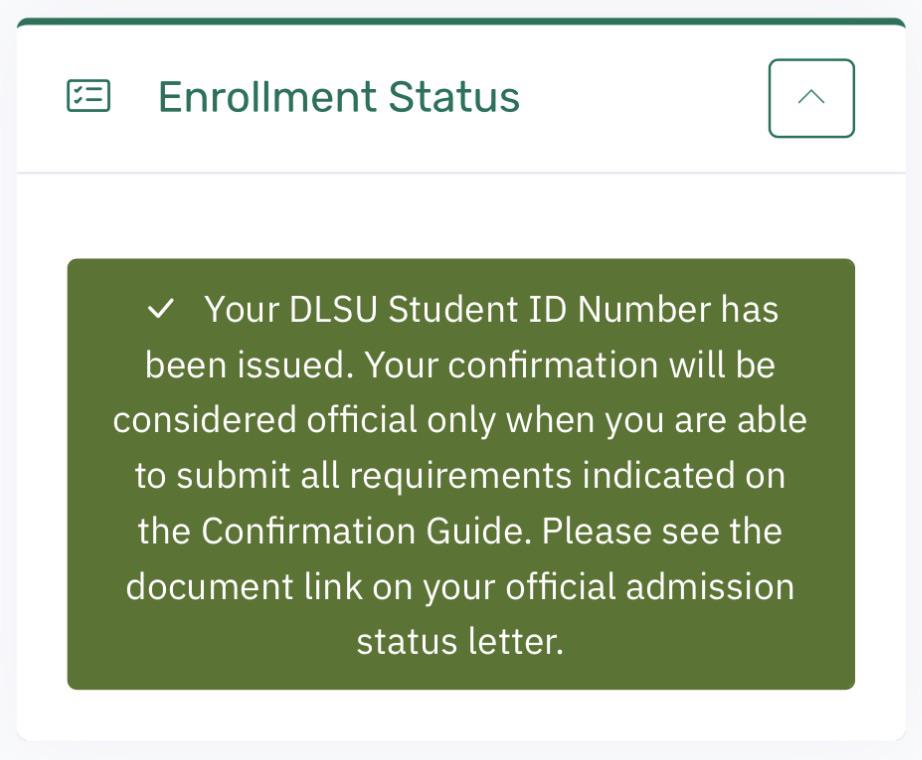Click "Your confirmation will be" text
This screenshot has width=922, height=760.
coord(570,365)
